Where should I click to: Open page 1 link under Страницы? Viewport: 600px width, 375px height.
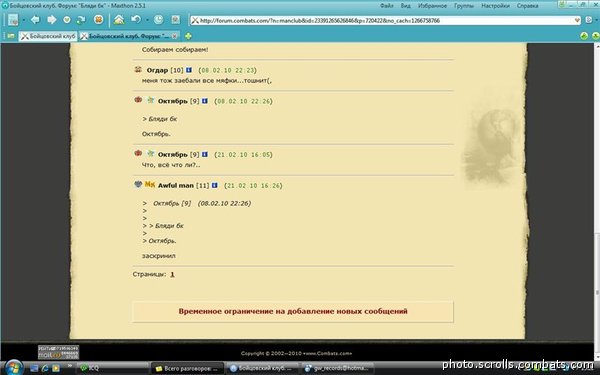click(172, 274)
